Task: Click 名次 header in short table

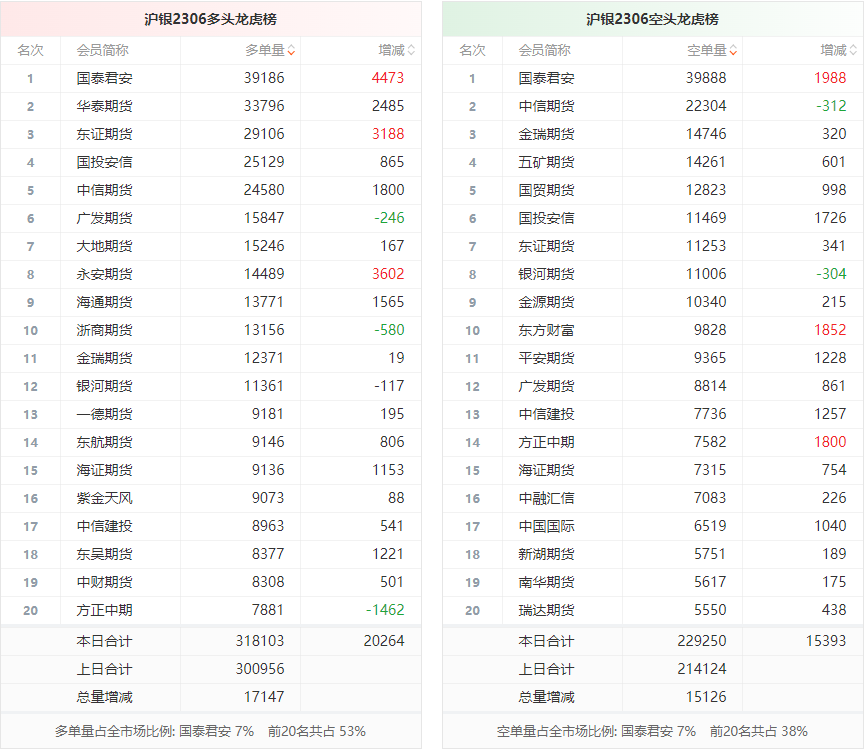Action: [x=472, y=50]
